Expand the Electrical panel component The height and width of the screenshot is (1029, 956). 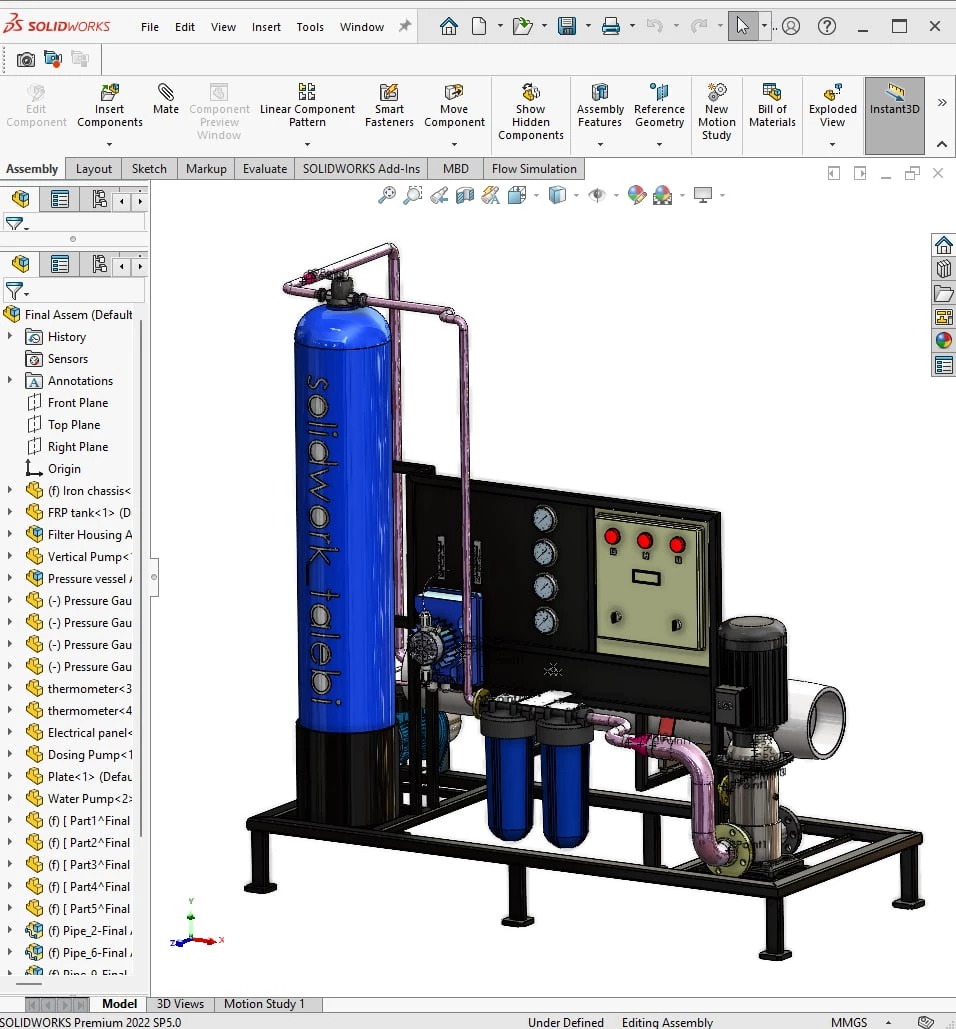tap(10, 732)
